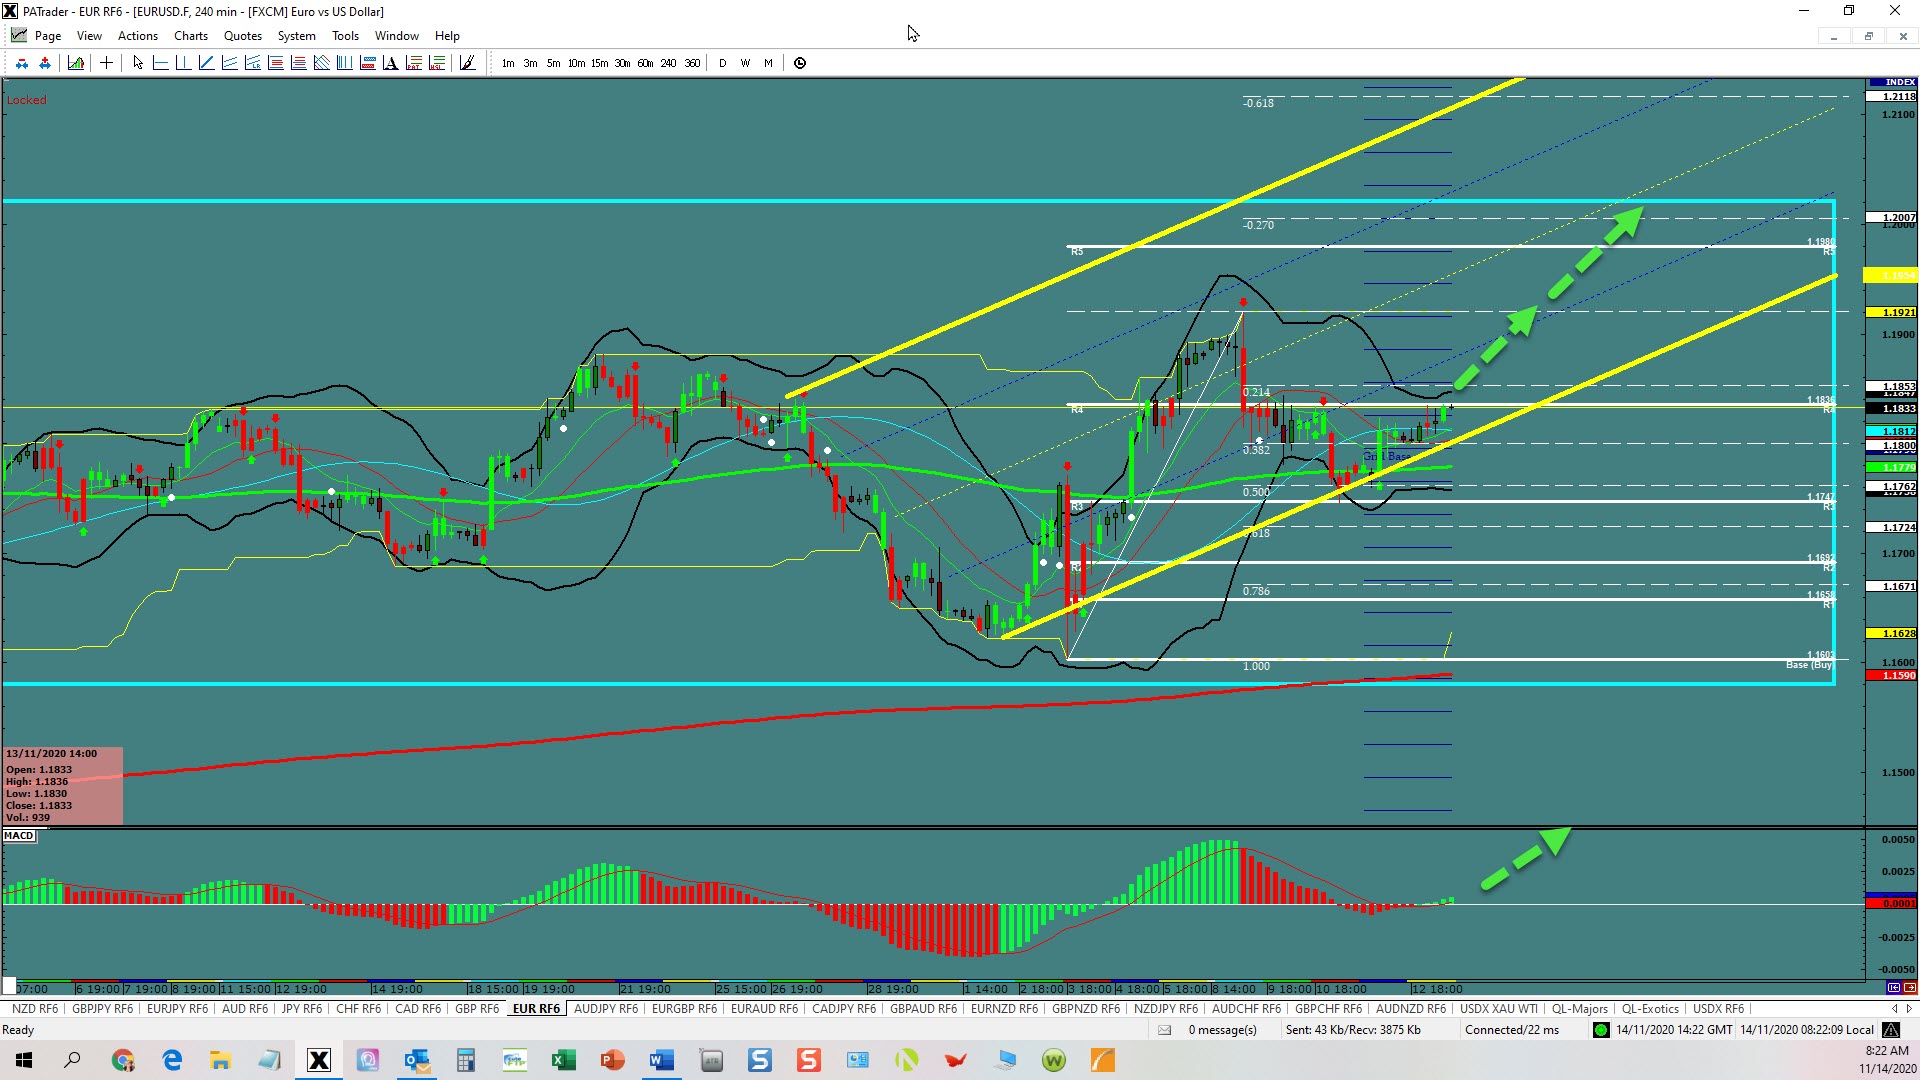This screenshot has height=1080, width=1920.
Task: Open the Quotes menu
Action: [243, 36]
